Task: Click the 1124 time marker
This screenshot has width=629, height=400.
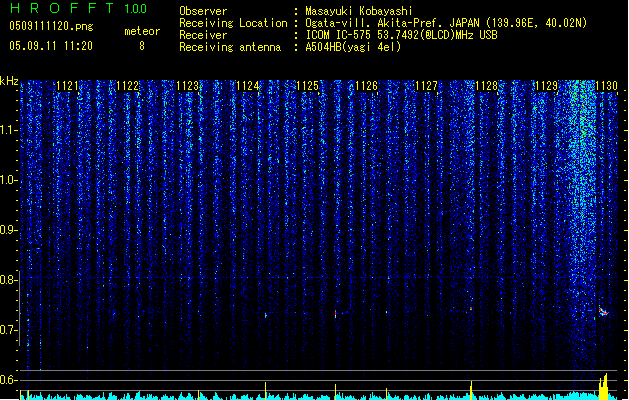Action: coord(248,86)
